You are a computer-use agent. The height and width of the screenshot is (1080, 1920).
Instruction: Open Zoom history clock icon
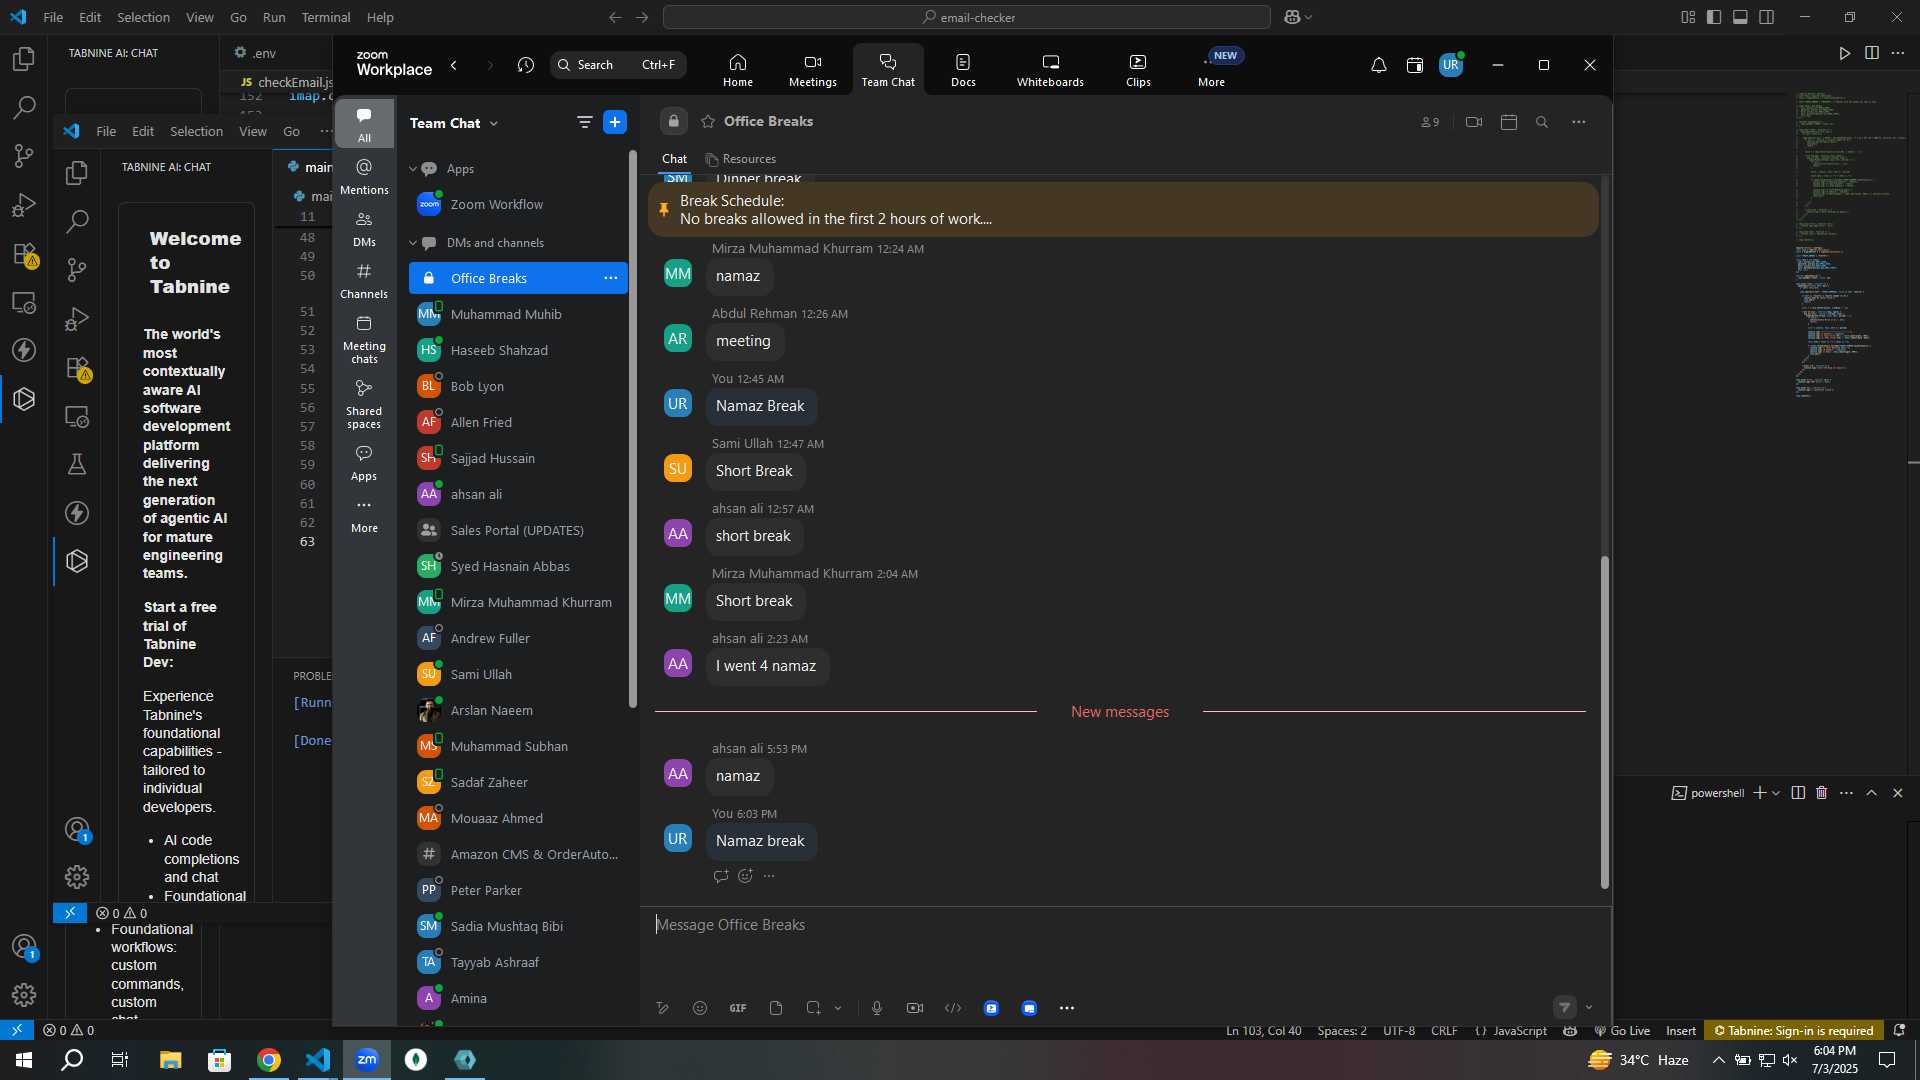[x=526, y=65]
